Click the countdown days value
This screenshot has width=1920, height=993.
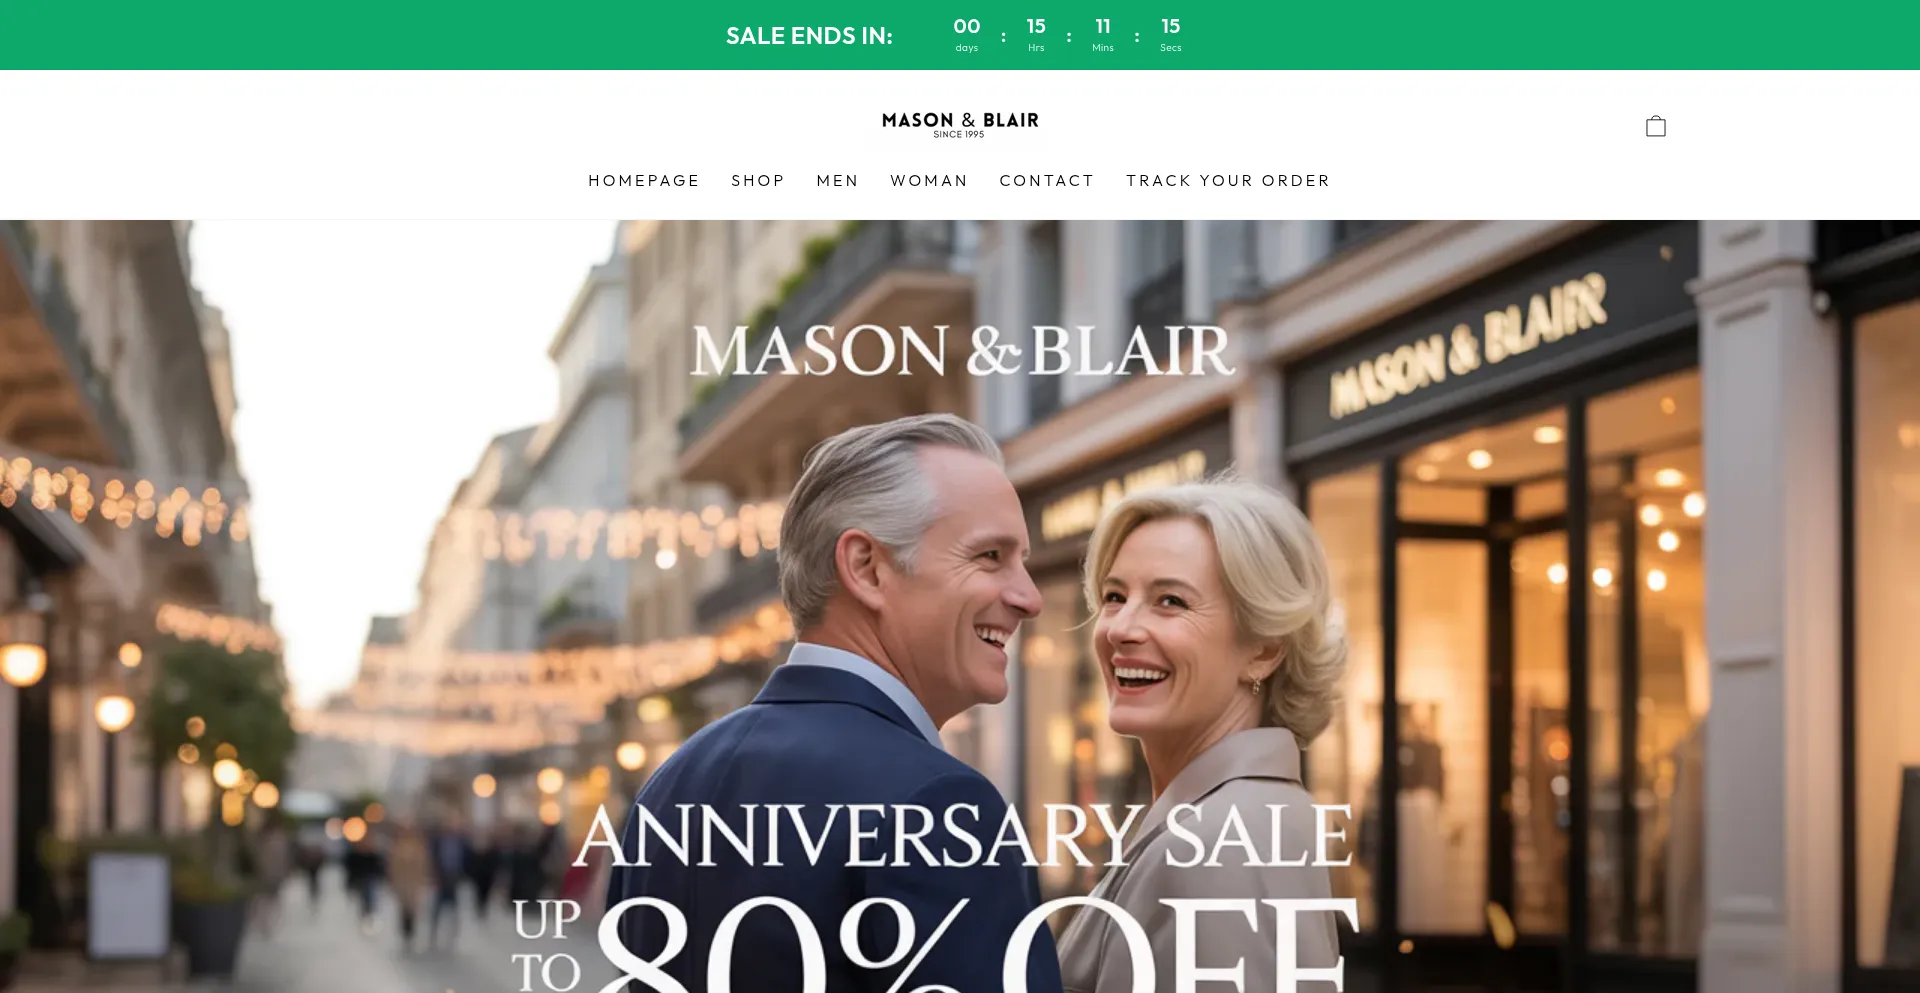(x=967, y=27)
